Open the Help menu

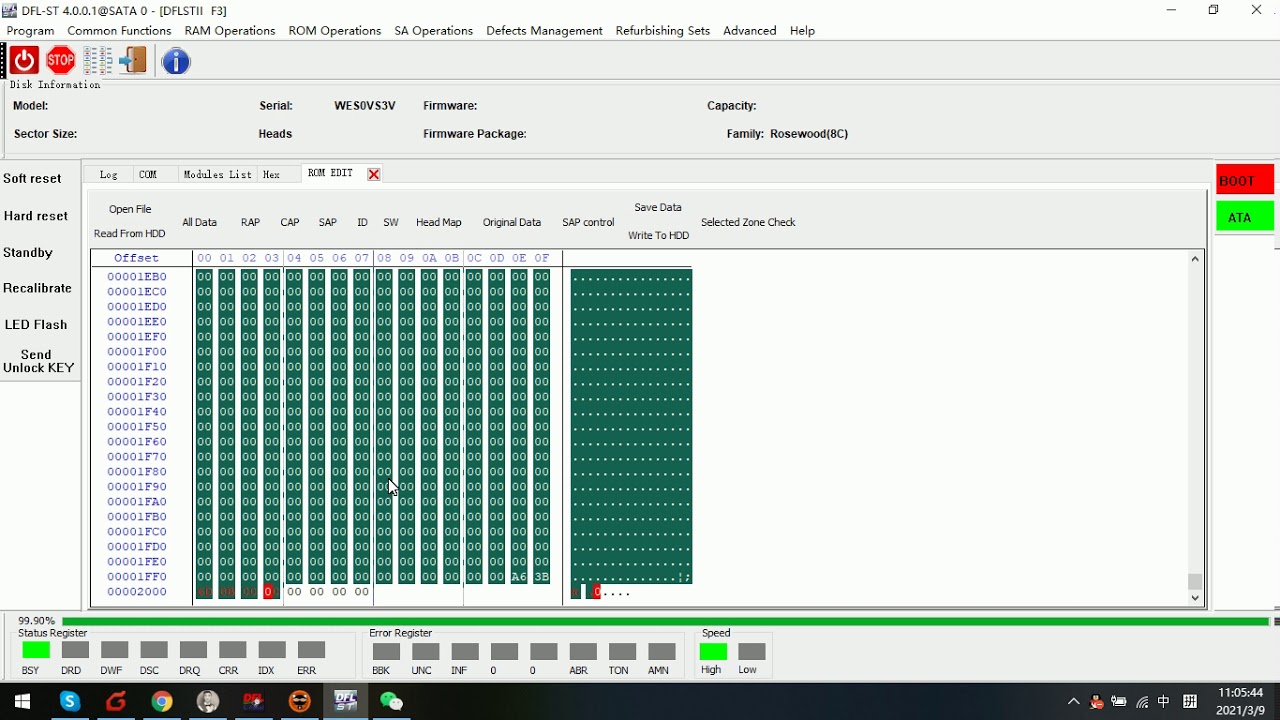[x=802, y=30]
